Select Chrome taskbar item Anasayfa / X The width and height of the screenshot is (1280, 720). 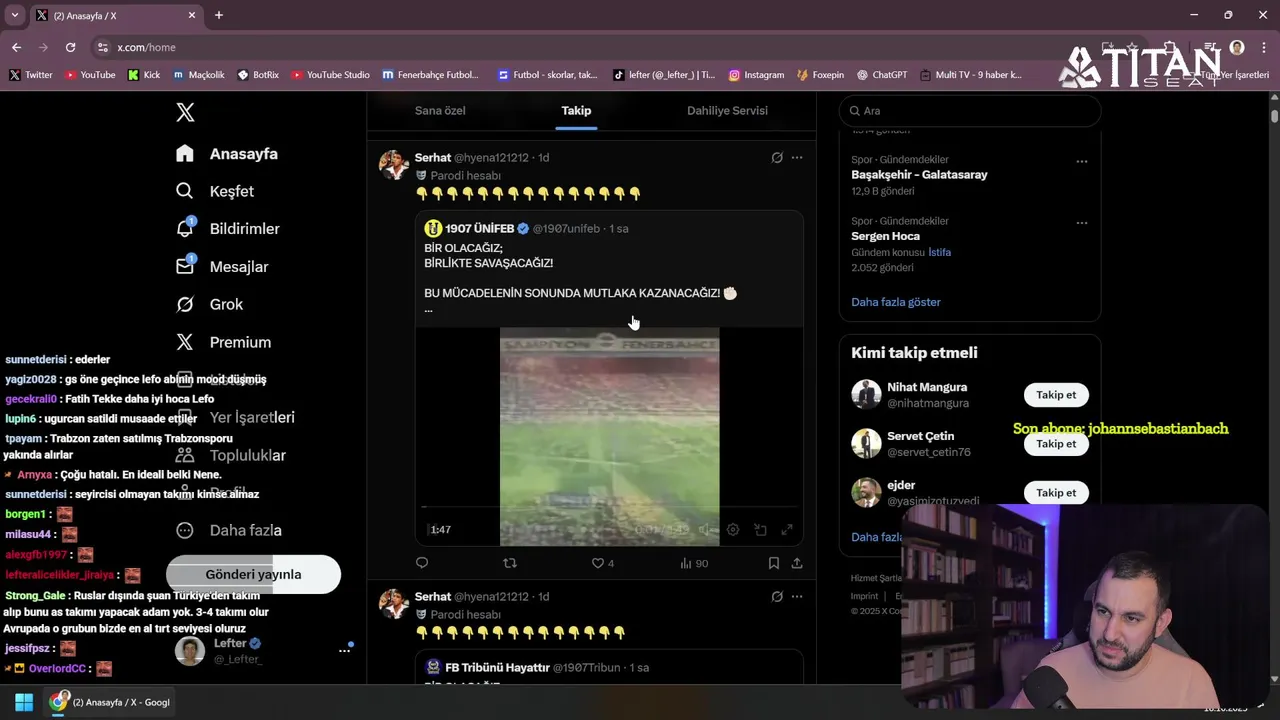[x=111, y=702]
